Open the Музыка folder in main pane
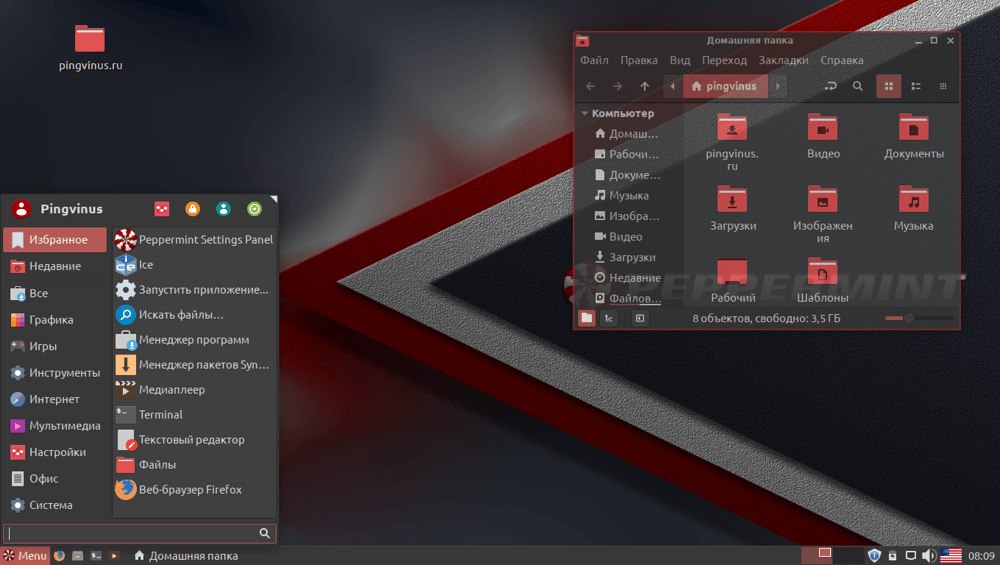The width and height of the screenshot is (1000, 565). click(914, 208)
